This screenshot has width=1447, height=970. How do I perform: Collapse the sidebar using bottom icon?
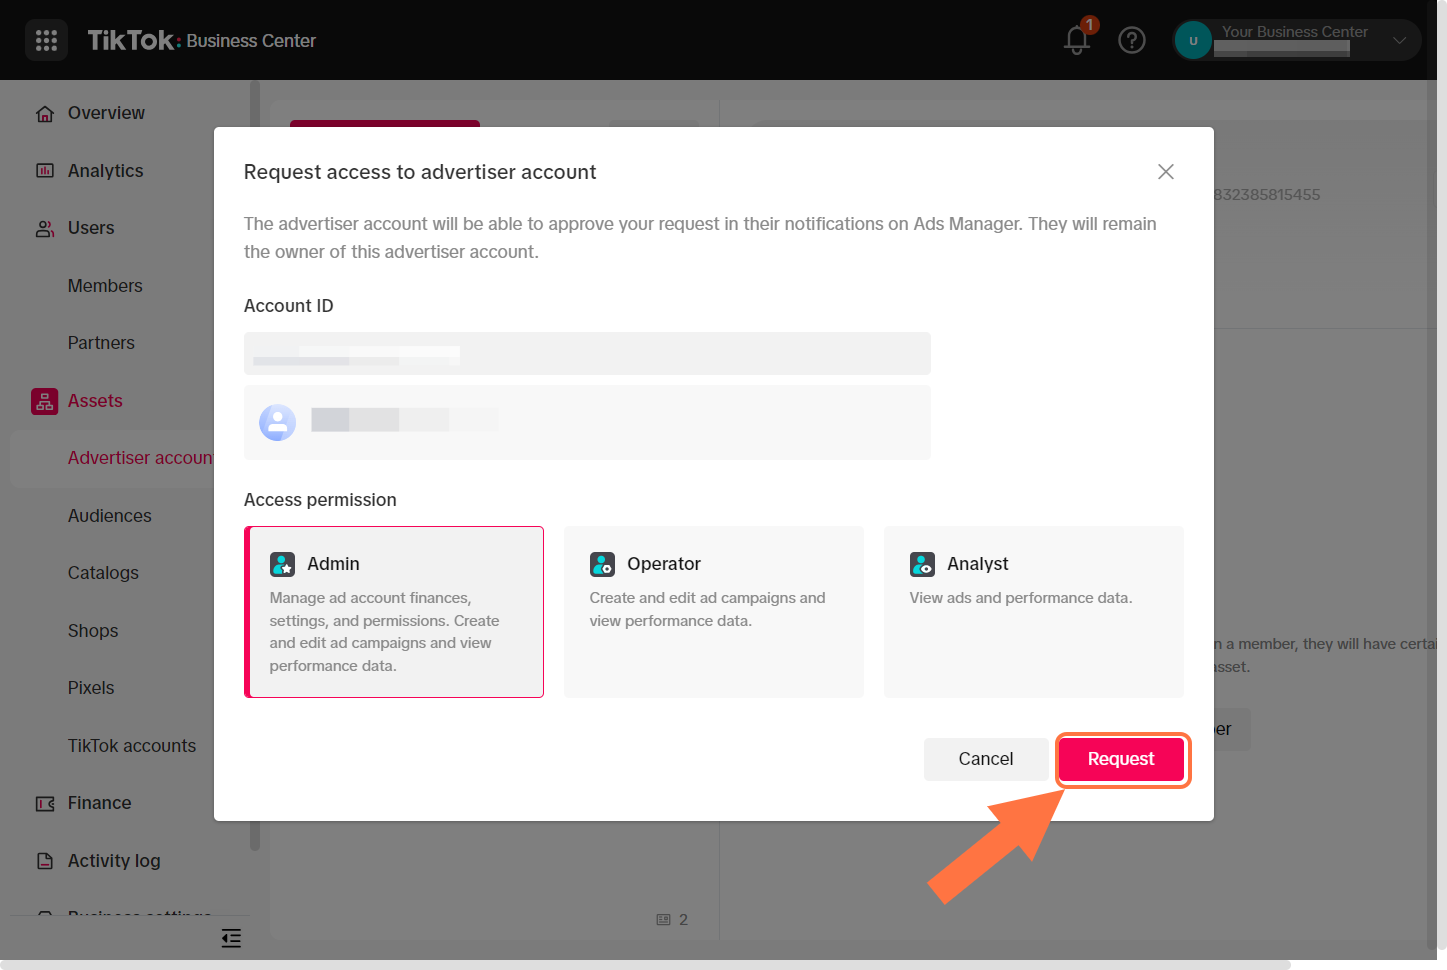click(x=231, y=938)
